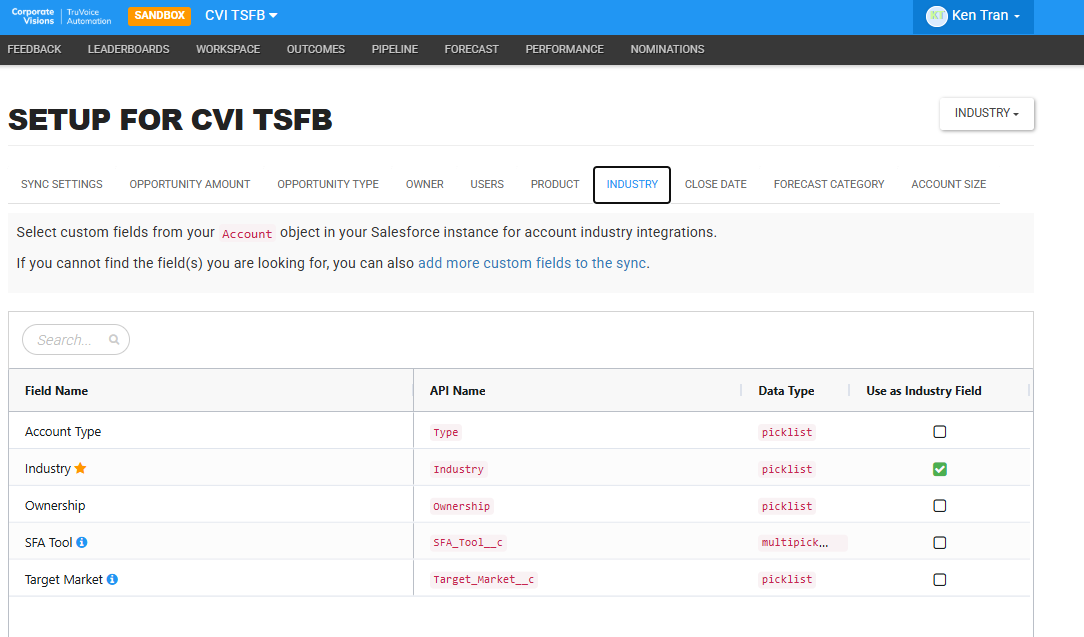This screenshot has height=637, width=1084.
Task: Open the Forecast Category tab
Action: click(829, 185)
